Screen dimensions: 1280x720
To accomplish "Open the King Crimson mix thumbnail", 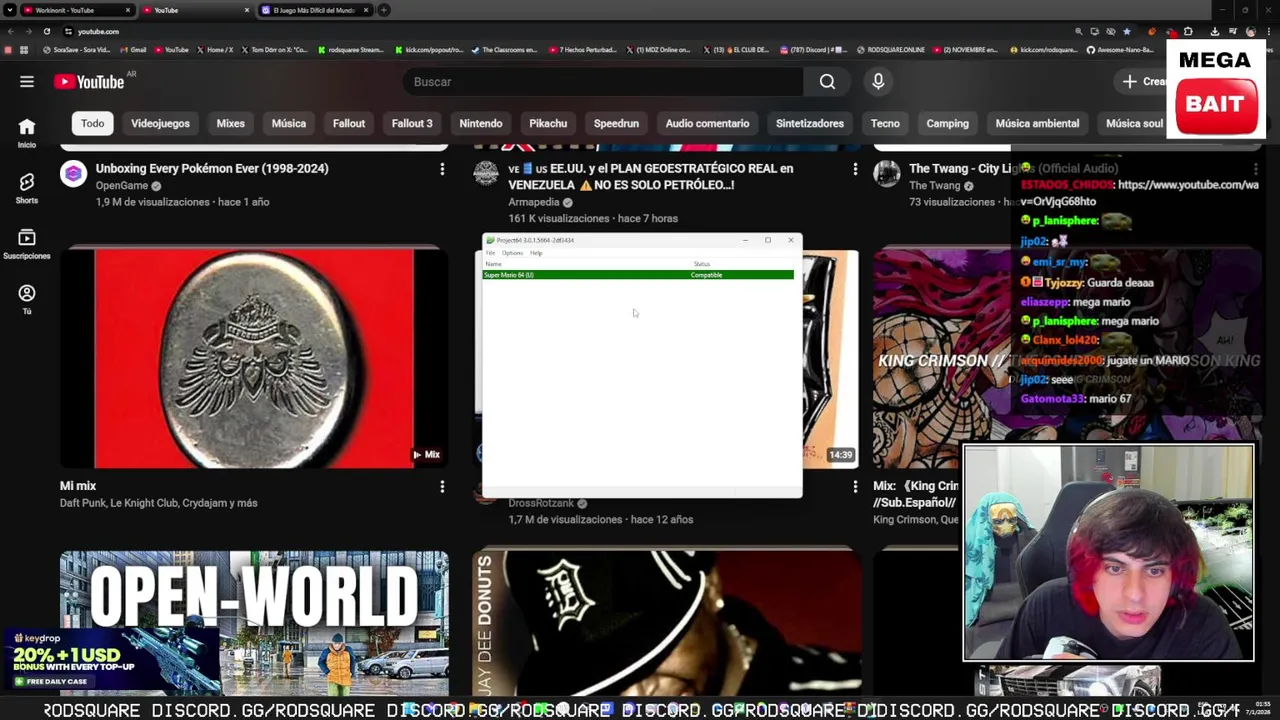I will point(942,359).
